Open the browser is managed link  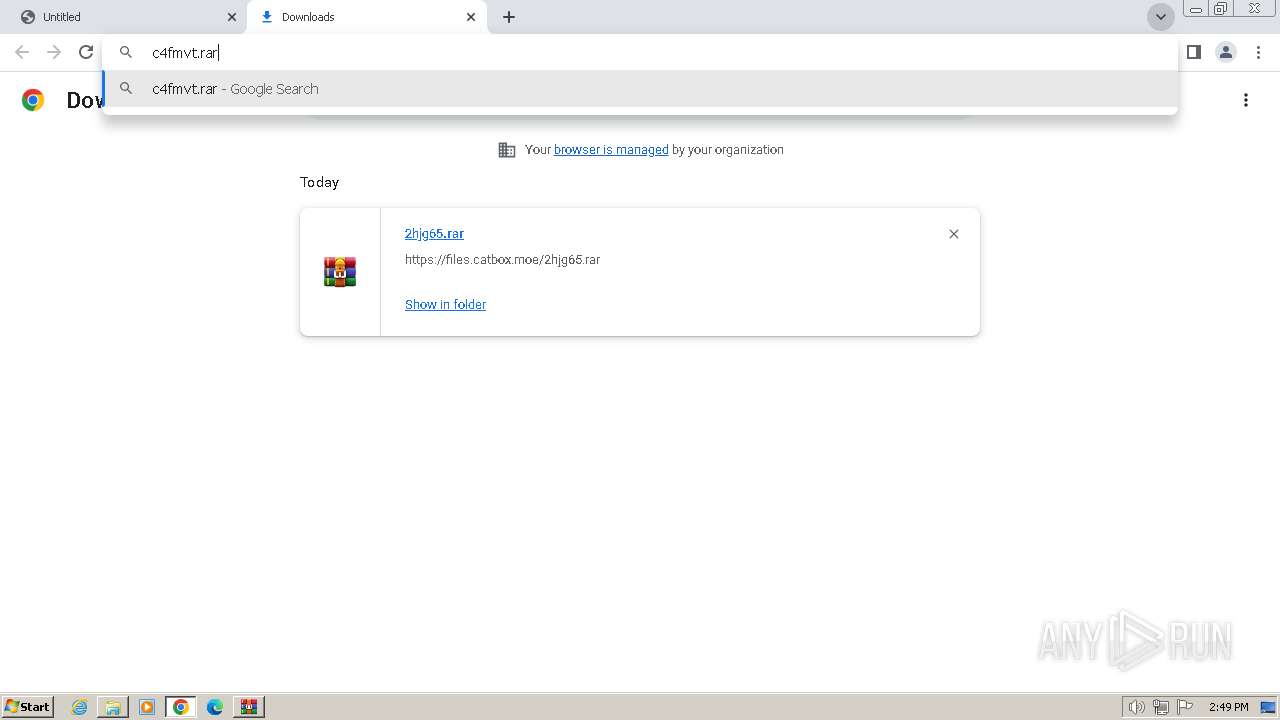point(611,150)
